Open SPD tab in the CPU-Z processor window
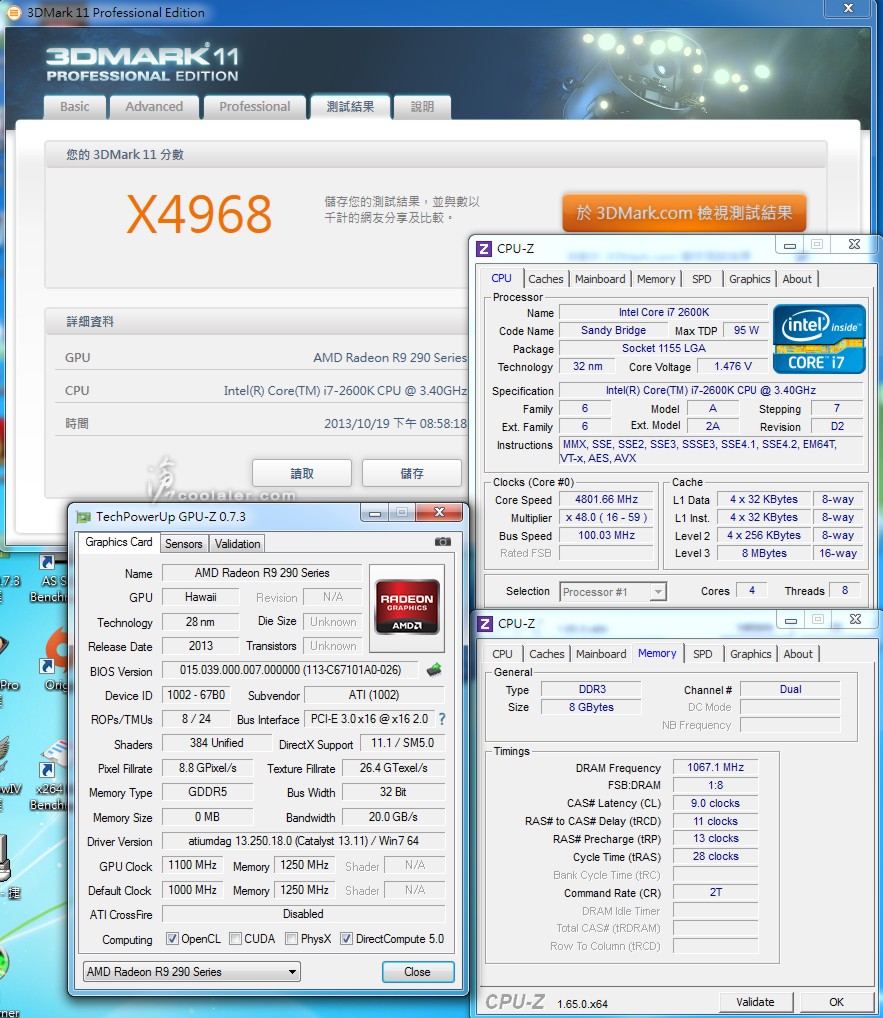The image size is (883, 1018). coord(702,279)
